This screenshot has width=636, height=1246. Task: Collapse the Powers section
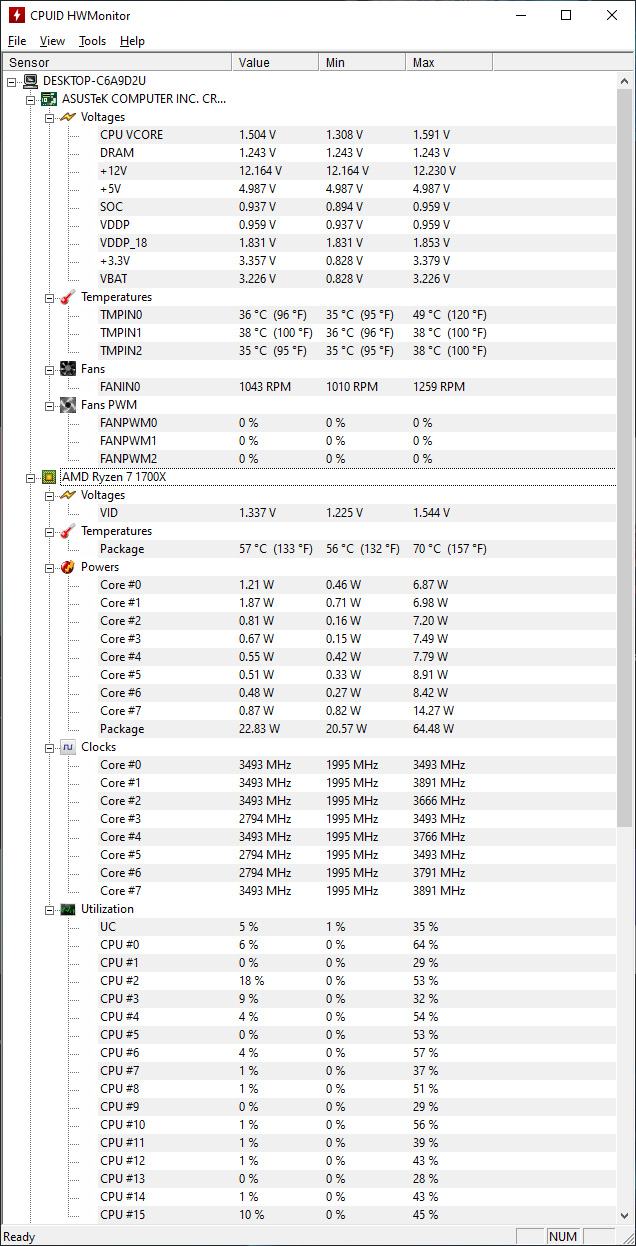pos(50,567)
